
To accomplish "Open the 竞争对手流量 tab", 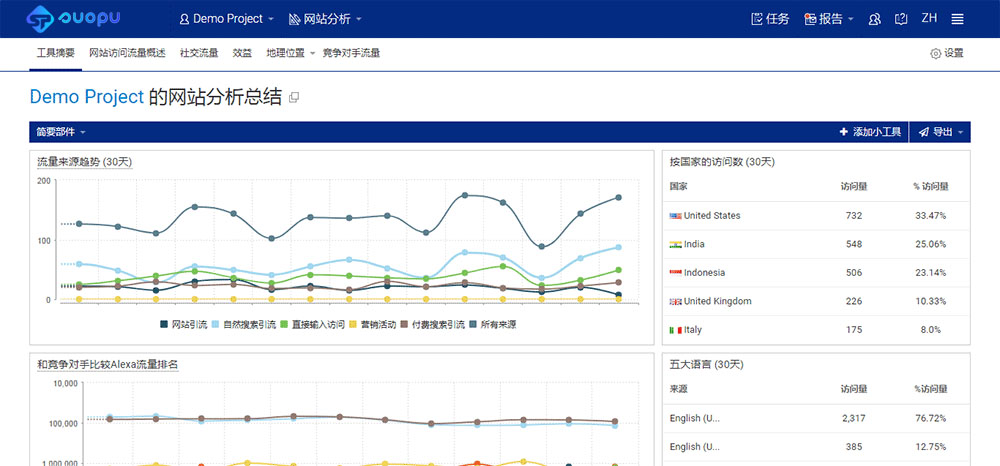I will pyautogui.click(x=351, y=54).
